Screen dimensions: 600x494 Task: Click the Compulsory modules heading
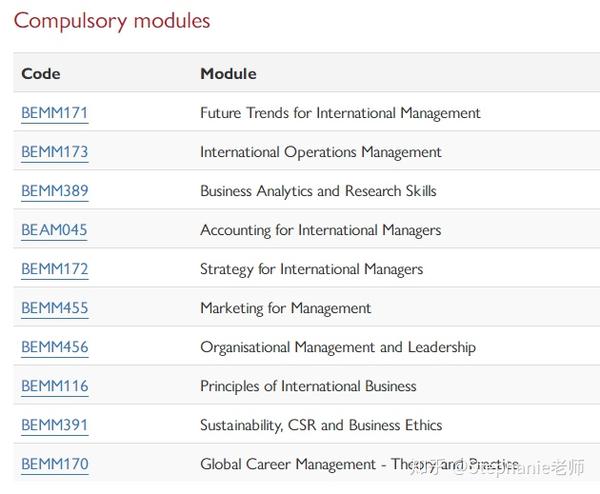click(112, 21)
